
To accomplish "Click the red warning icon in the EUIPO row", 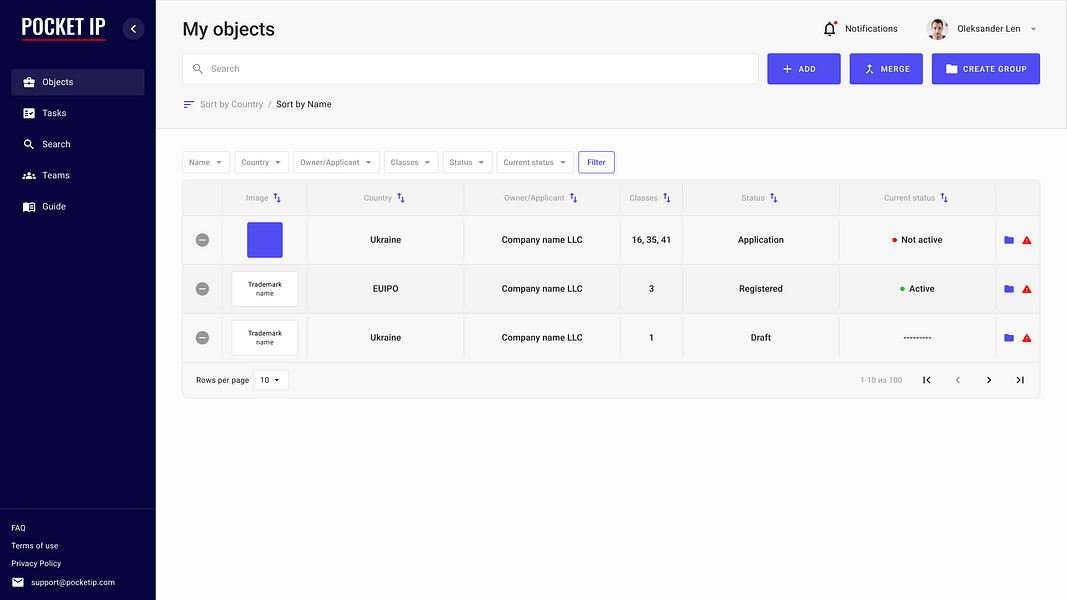I will [1027, 289].
